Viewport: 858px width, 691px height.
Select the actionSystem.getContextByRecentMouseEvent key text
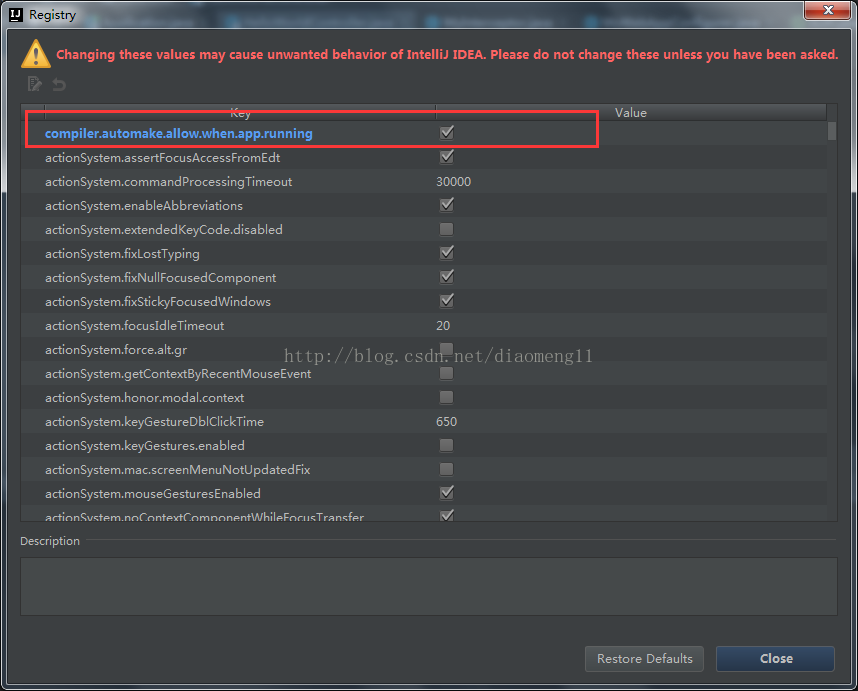point(178,374)
